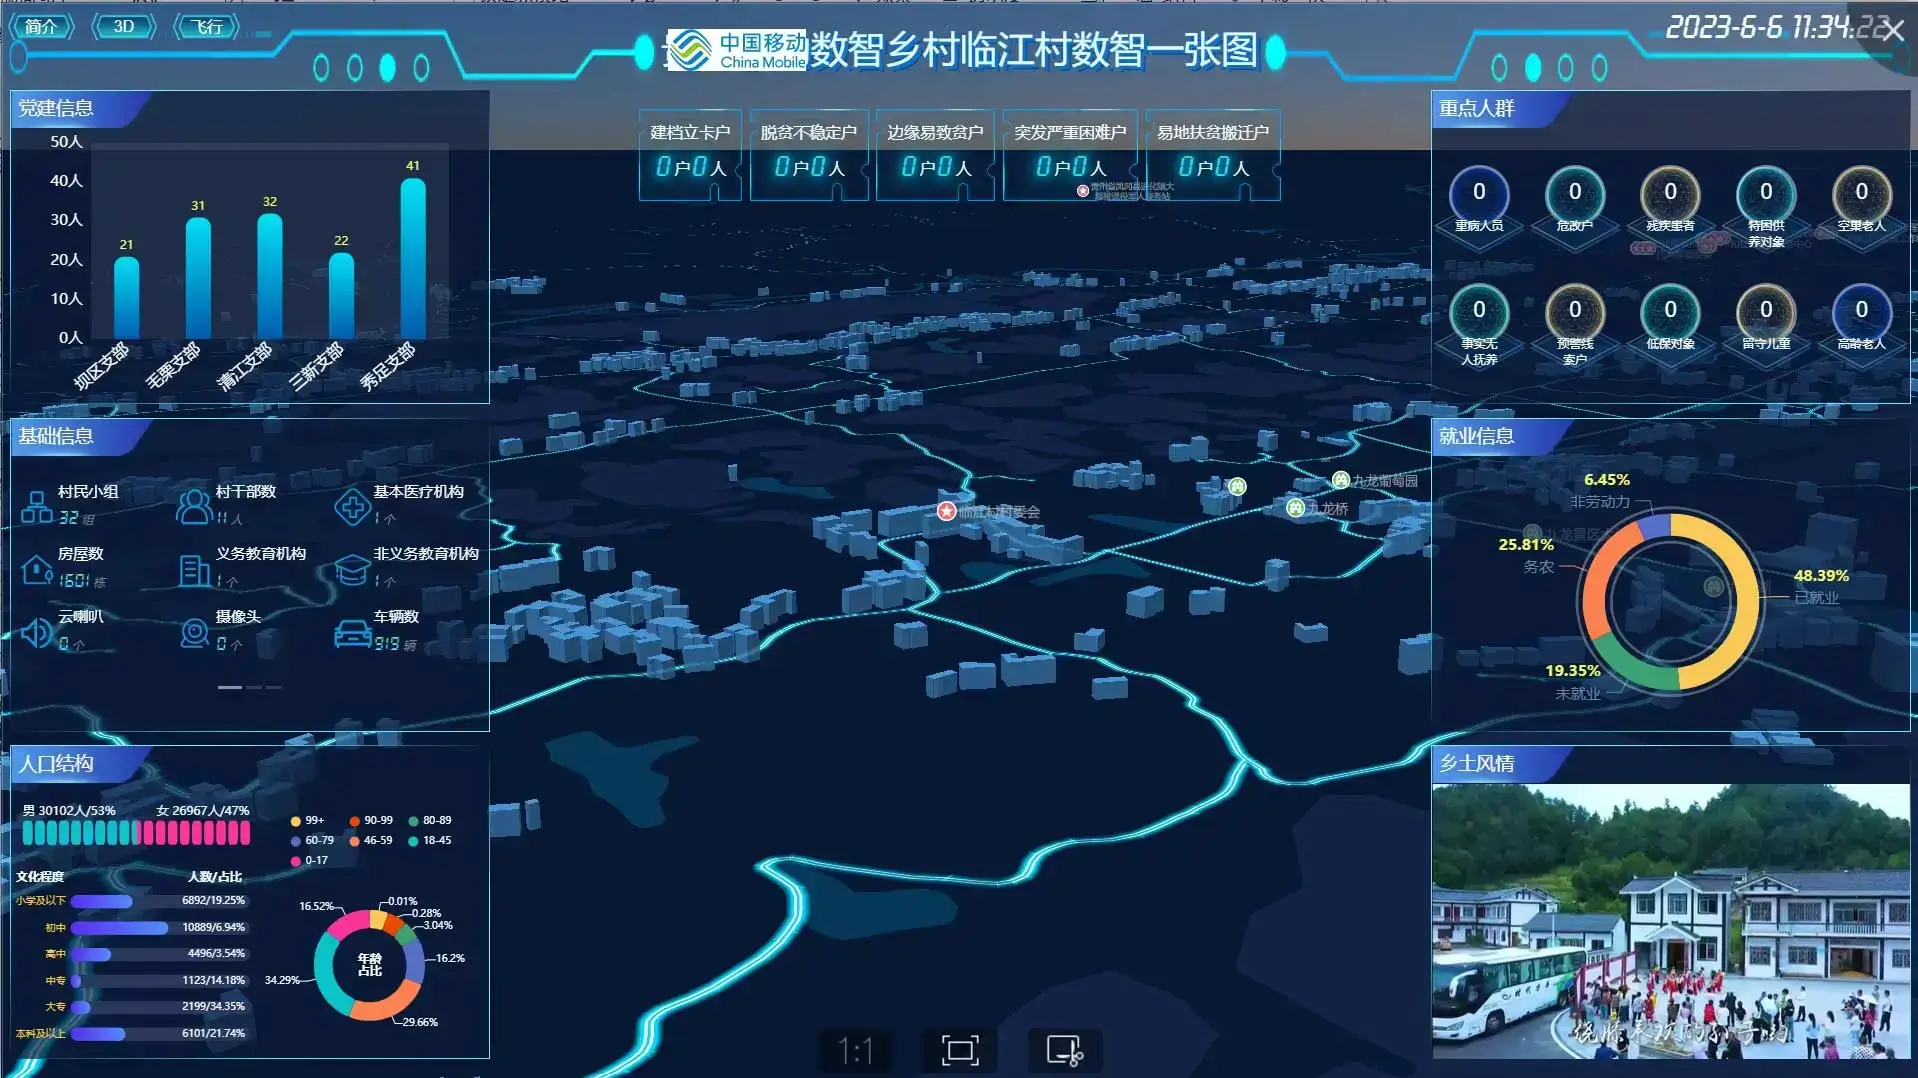The height and width of the screenshot is (1078, 1918).
Task: Click the camera (摄像头) icon
Action: 194,633
